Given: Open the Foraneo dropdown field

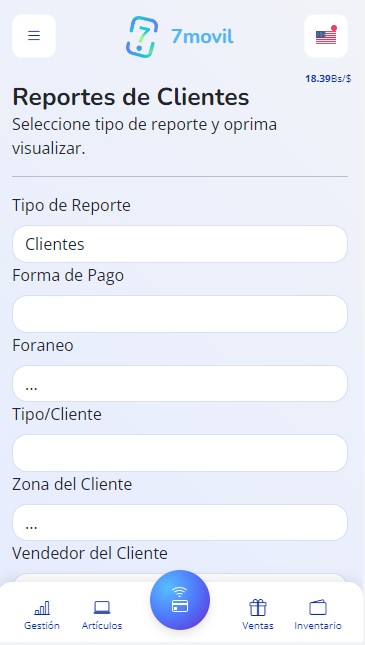Looking at the screenshot, I should [x=180, y=384].
